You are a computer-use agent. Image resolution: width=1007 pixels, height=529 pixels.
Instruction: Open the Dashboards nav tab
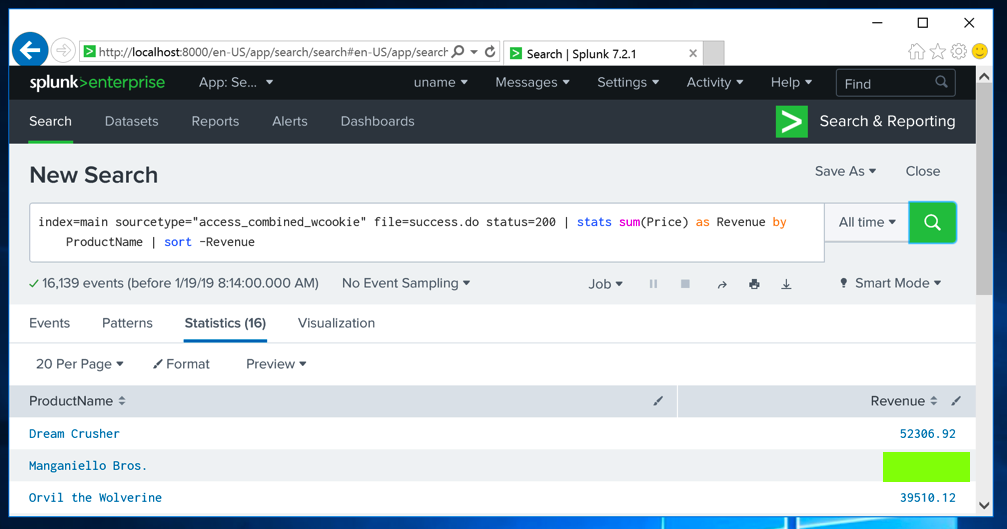click(x=378, y=121)
